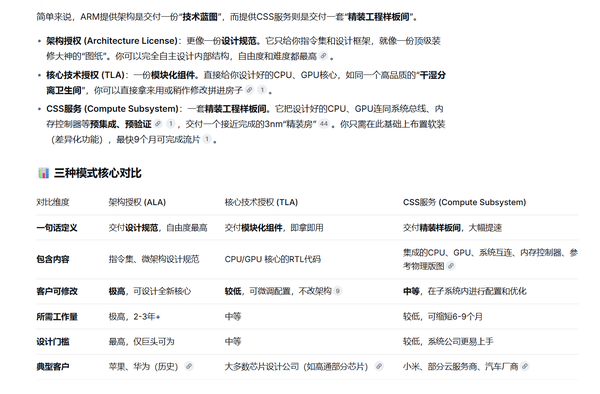Viewport: 600px width, 394px height.
Task: Open citation badge 9 after 不改架构
Action: pos(338,291)
